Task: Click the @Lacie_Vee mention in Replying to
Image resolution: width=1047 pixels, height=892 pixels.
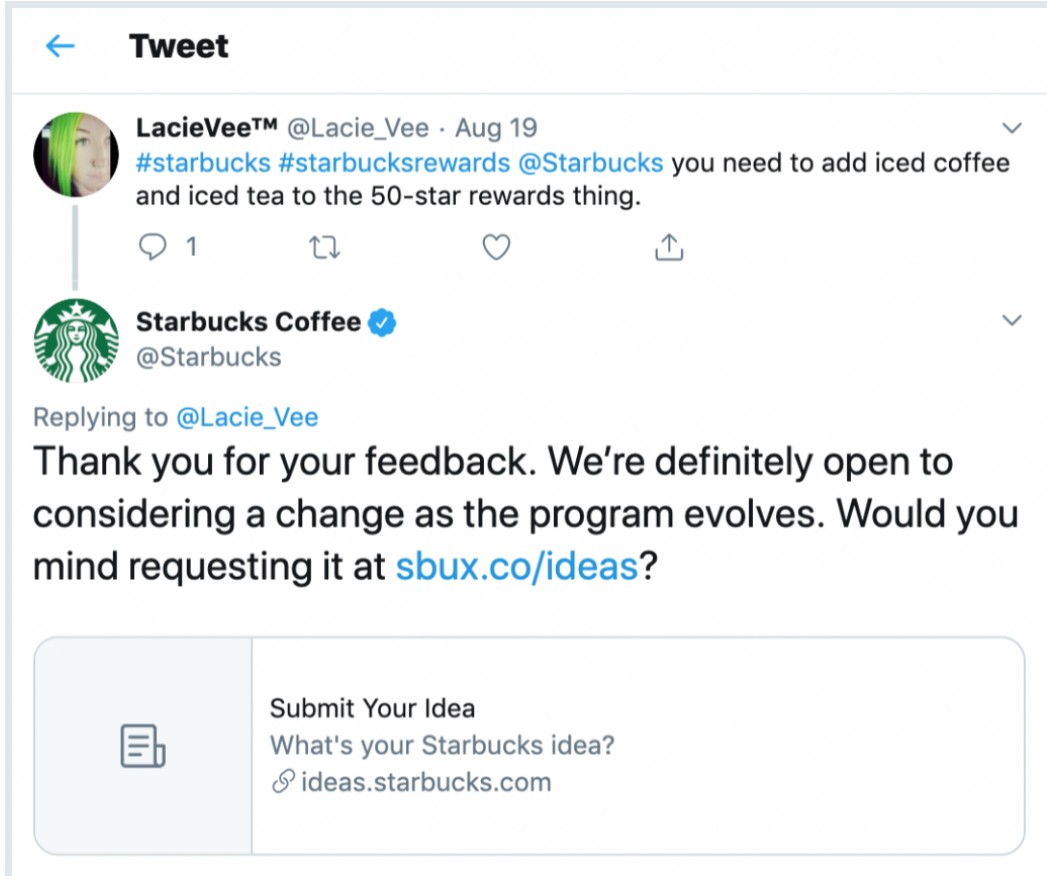Action: (x=250, y=417)
